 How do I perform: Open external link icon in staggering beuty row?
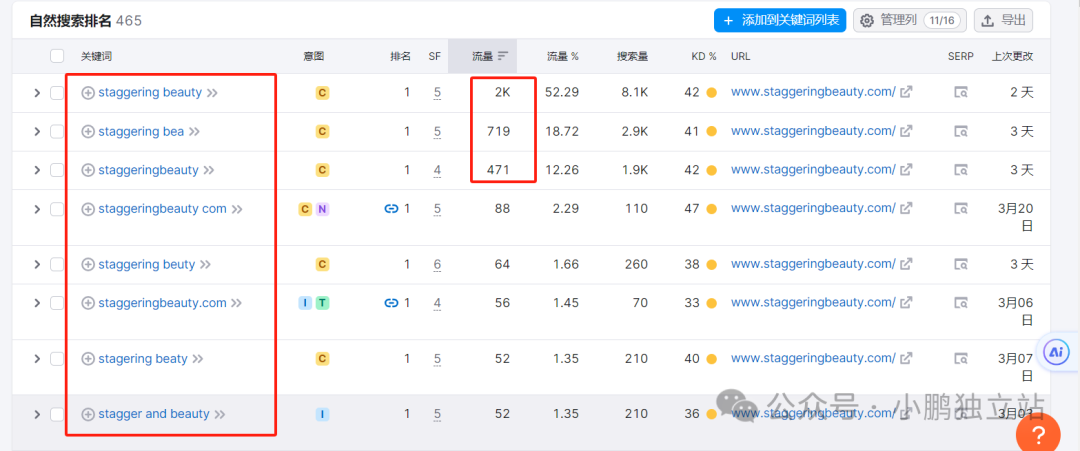click(906, 263)
